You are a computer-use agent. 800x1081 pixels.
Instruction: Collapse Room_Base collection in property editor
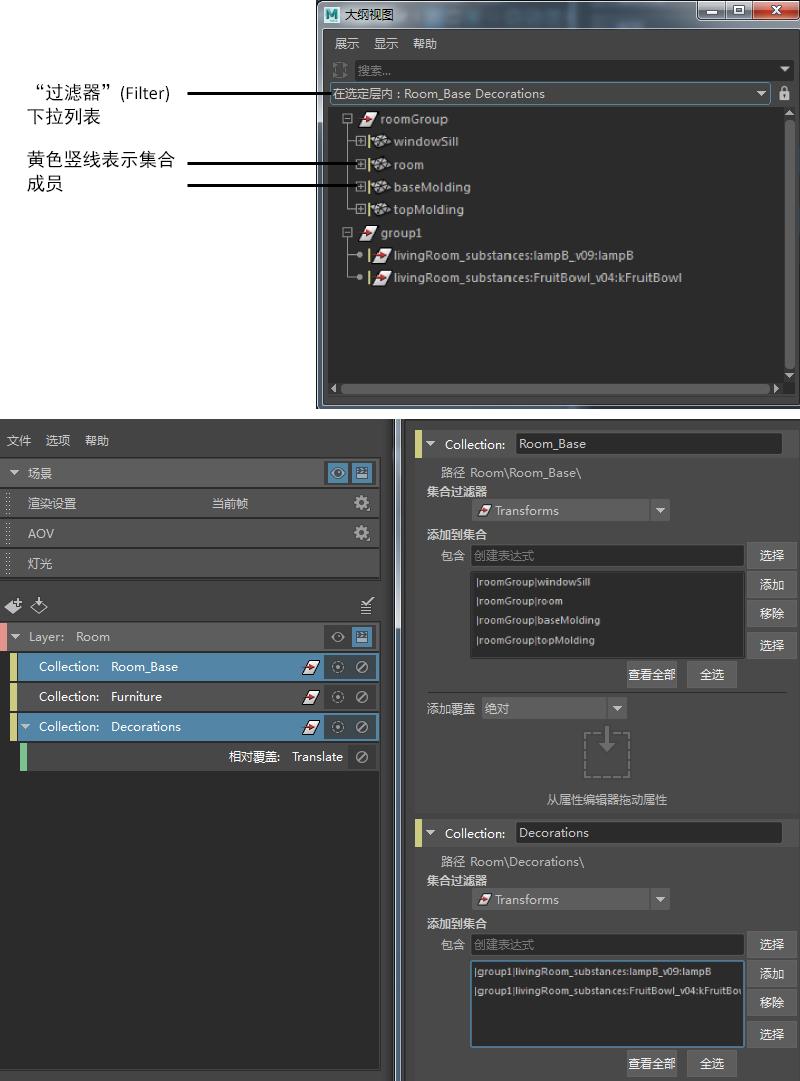click(x=431, y=444)
